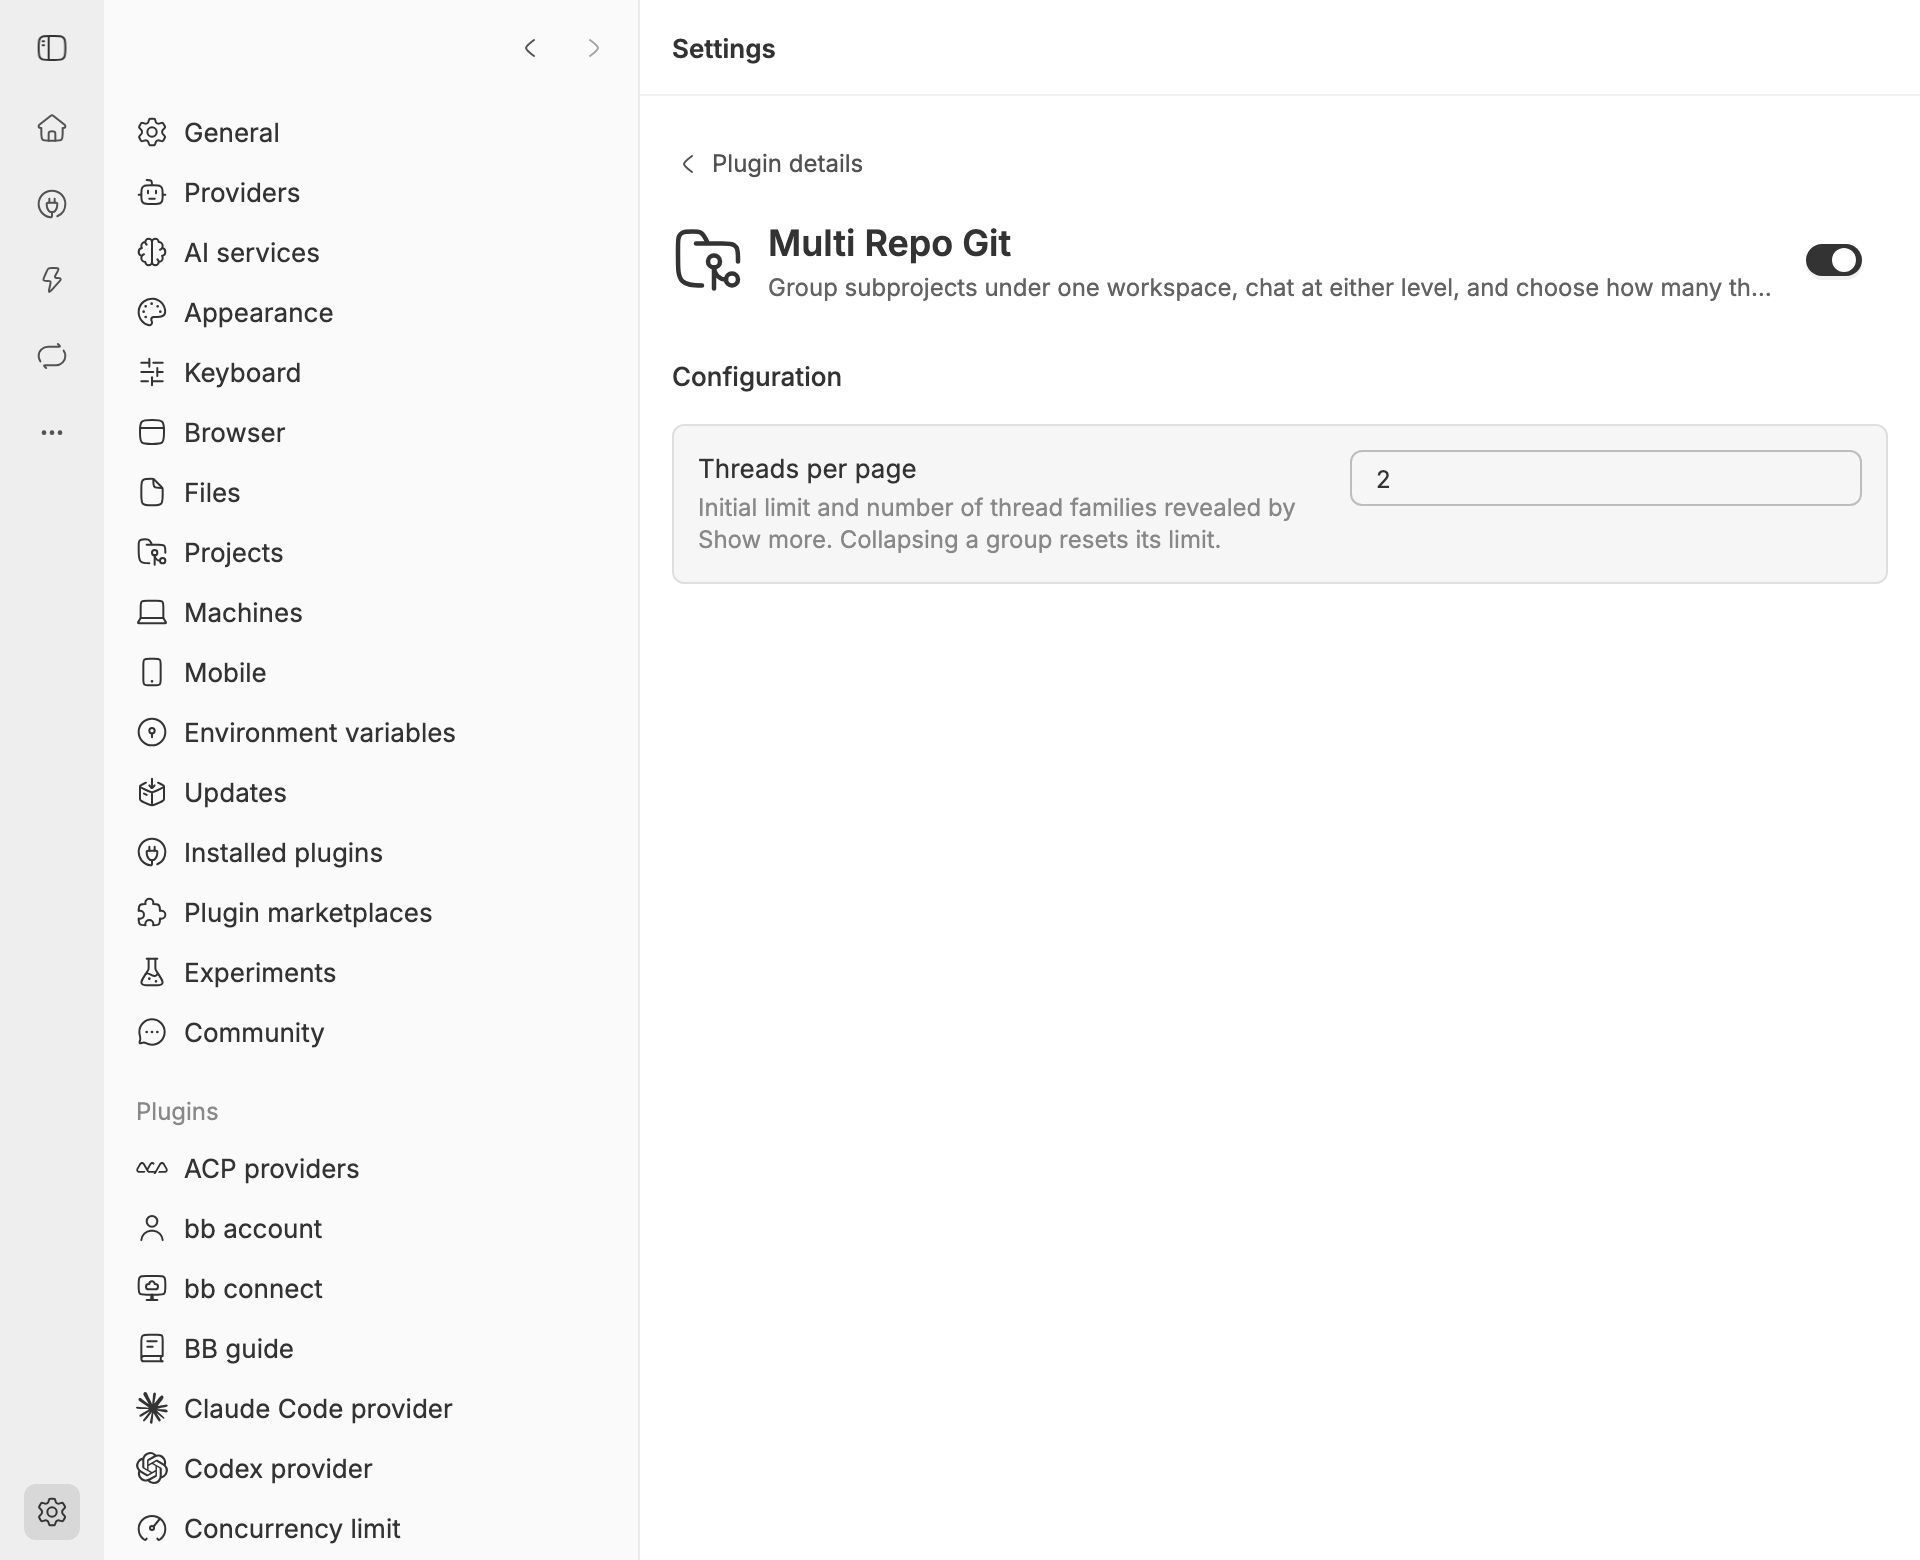
Task: Click the Multi Repo Git description text
Action: 1269,288
